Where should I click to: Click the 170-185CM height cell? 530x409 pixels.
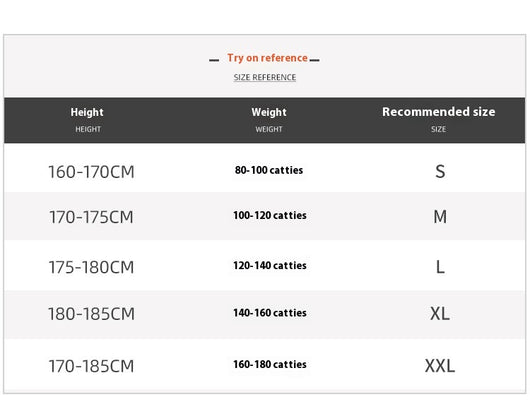click(x=91, y=366)
